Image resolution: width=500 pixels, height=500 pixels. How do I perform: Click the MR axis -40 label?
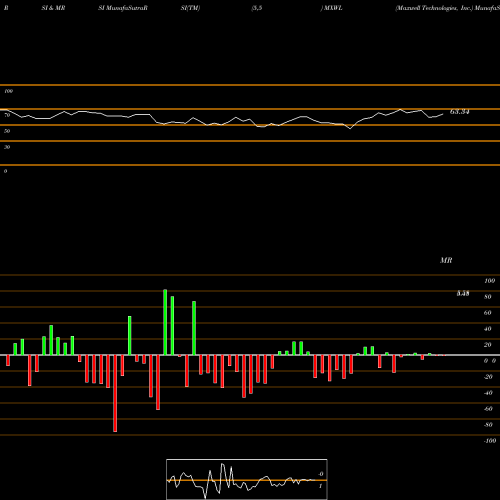coord(488,393)
